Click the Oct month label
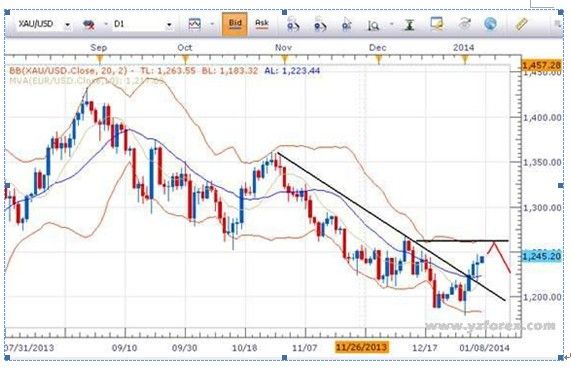Image resolution: width=571 pixels, height=368 pixels. (x=185, y=48)
